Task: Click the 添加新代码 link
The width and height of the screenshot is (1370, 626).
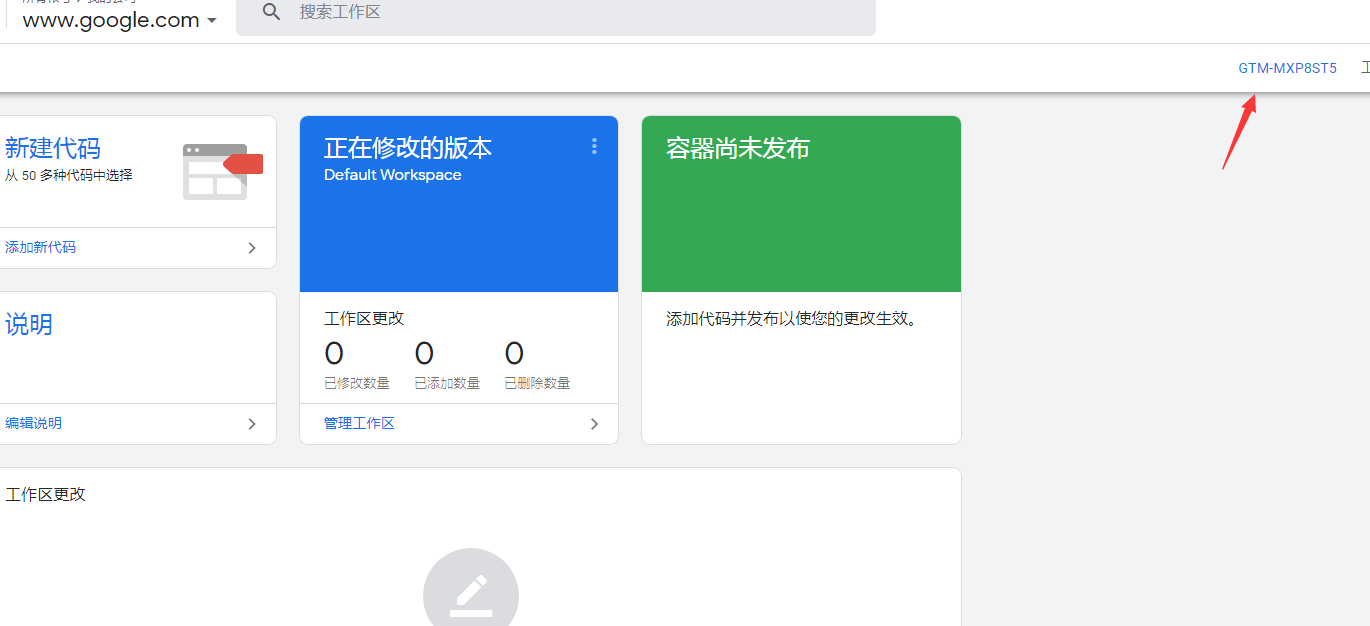Action: 40,247
